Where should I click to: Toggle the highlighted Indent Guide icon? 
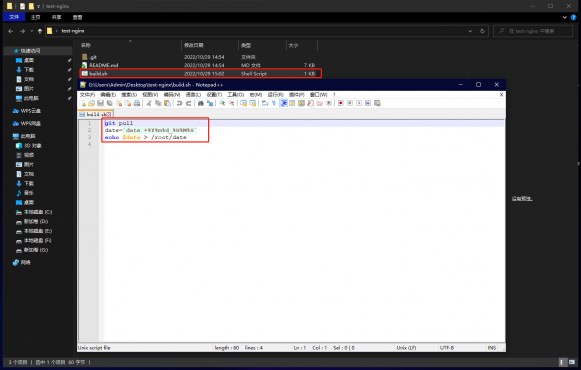pyautogui.click(x=283, y=103)
